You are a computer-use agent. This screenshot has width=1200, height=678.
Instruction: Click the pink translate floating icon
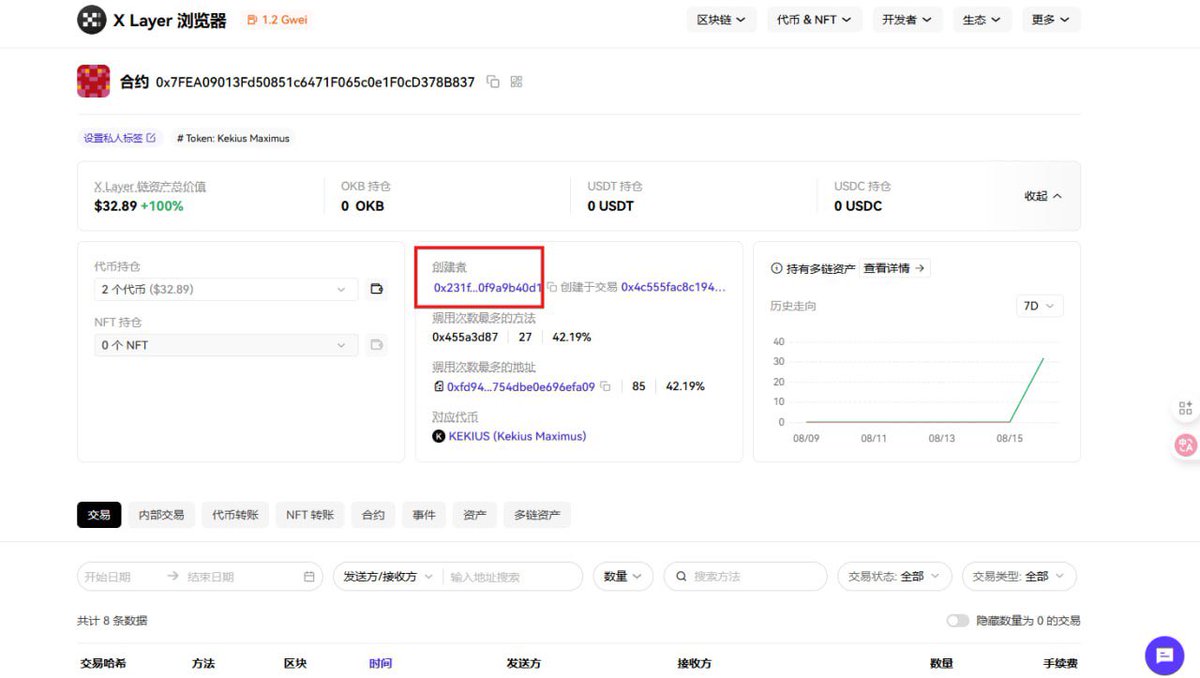pos(1186,446)
